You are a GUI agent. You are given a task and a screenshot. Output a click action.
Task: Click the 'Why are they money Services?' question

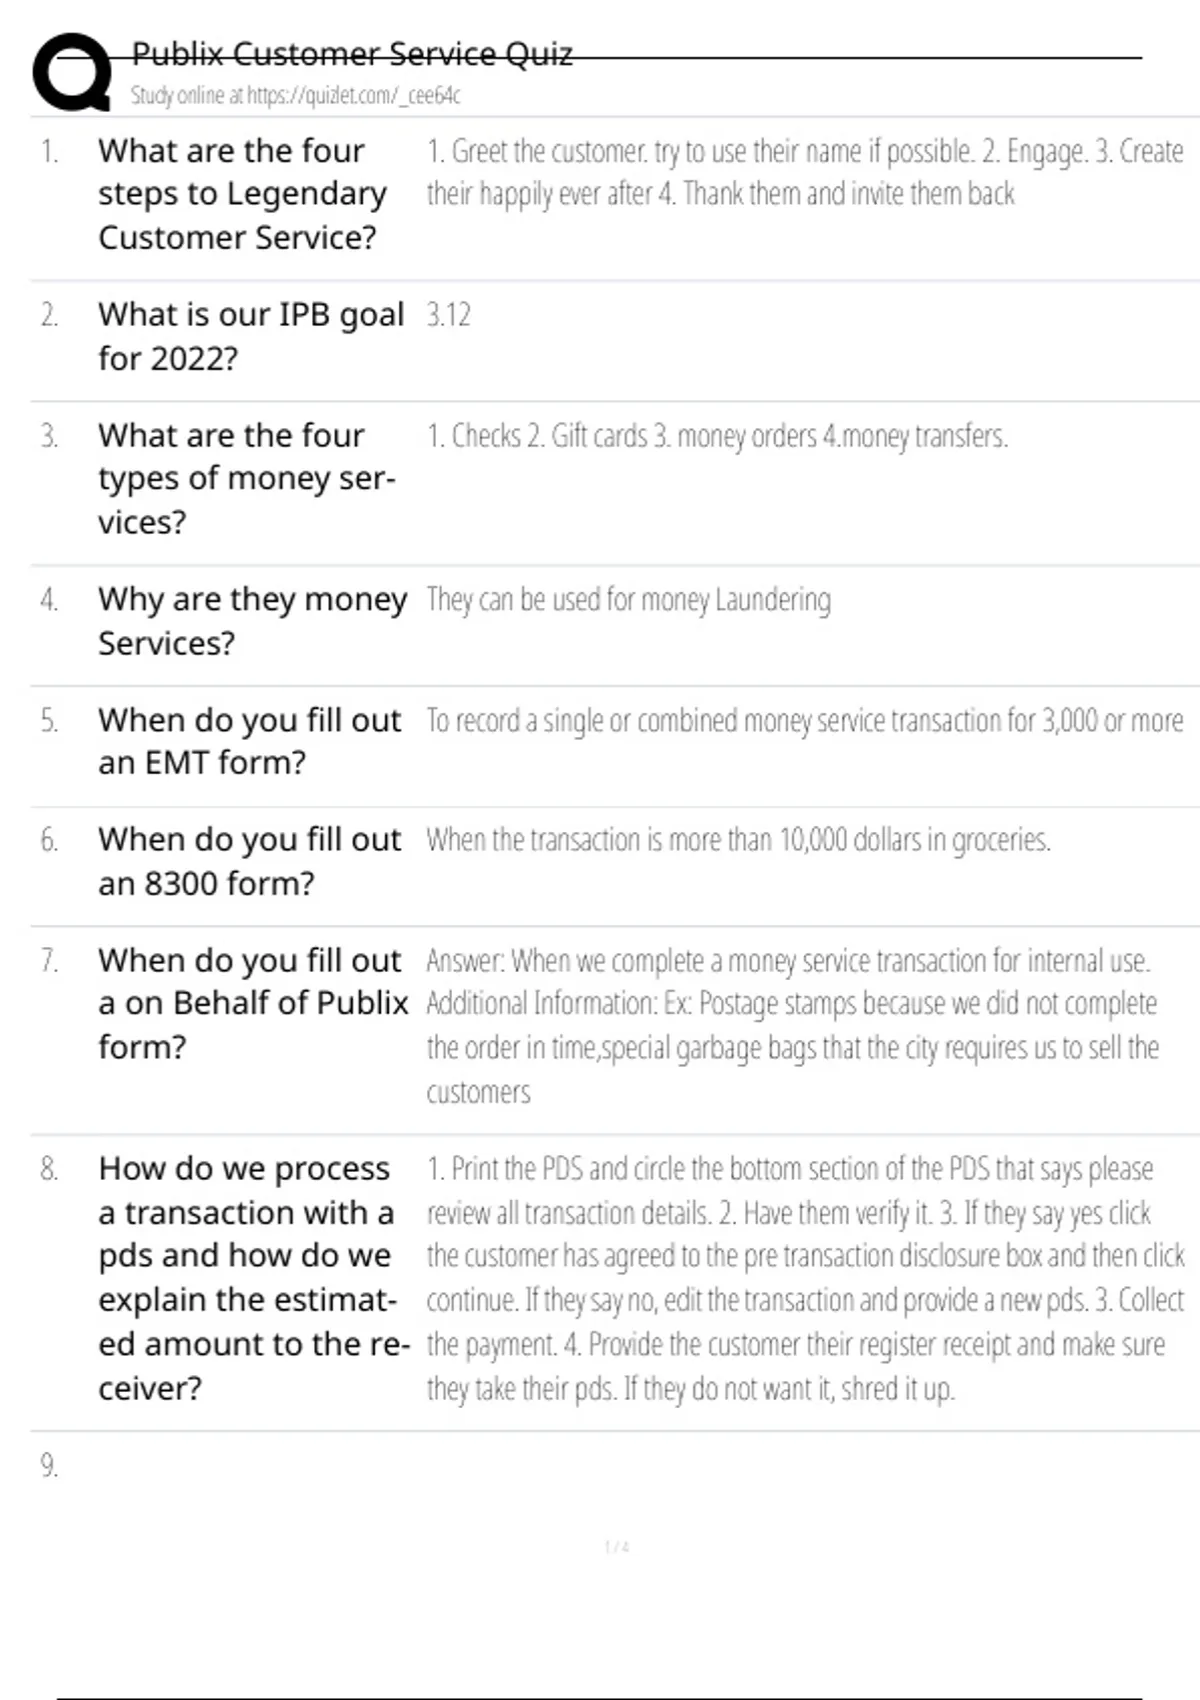click(252, 621)
